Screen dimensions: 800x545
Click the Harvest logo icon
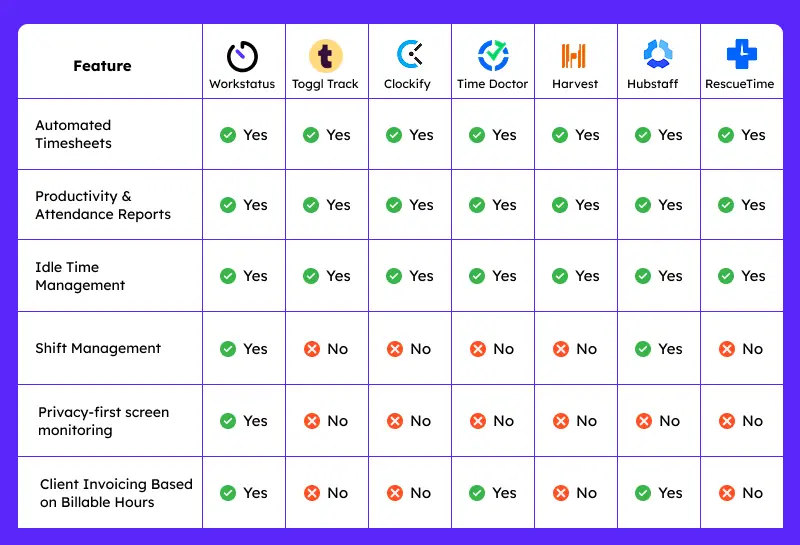point(574,55)
